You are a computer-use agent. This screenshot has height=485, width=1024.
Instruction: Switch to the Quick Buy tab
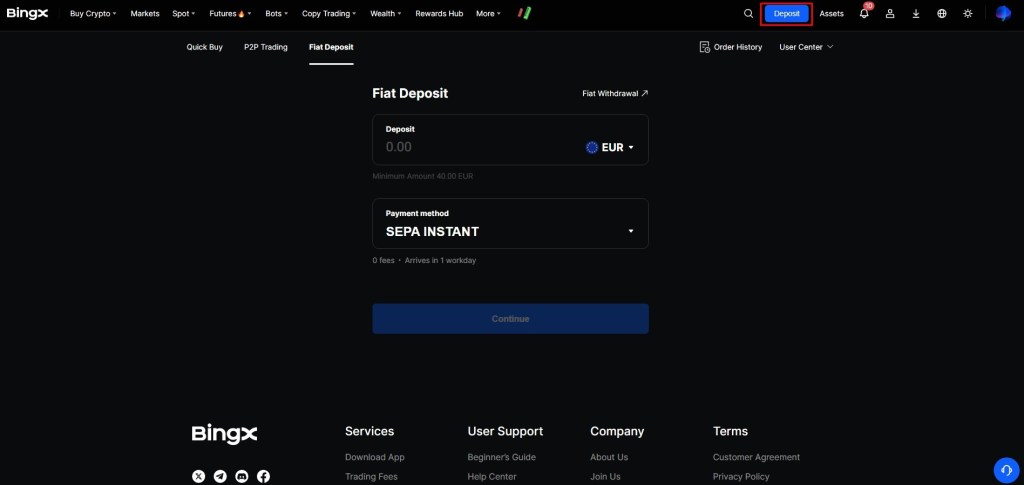(x=204, y=47)
